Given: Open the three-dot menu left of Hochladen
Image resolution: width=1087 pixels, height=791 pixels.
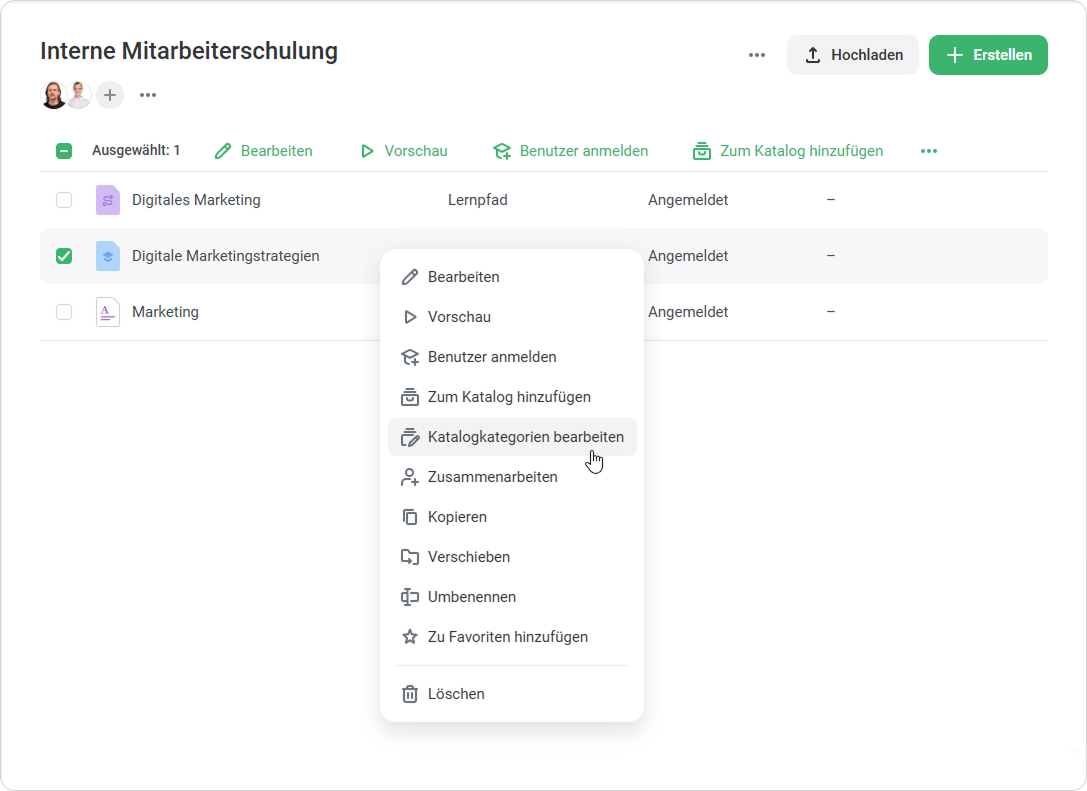Looking at the screenshot, I should tap(757, 55).
